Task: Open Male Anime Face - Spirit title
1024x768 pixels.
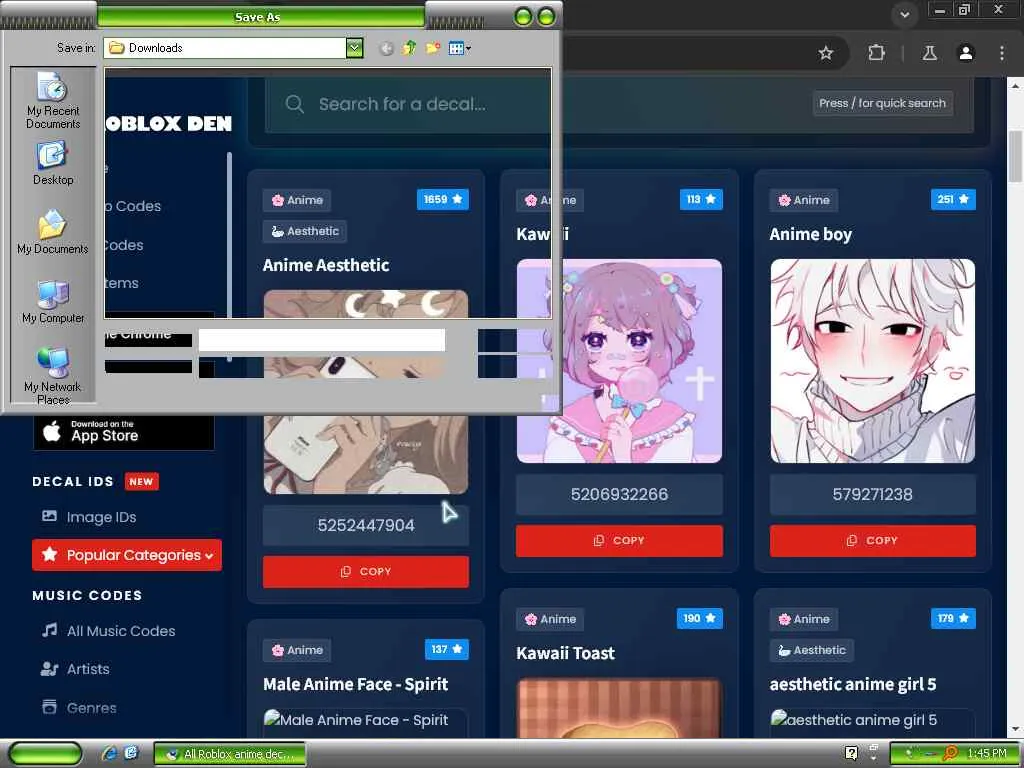Action: click(x=355, y=684)
